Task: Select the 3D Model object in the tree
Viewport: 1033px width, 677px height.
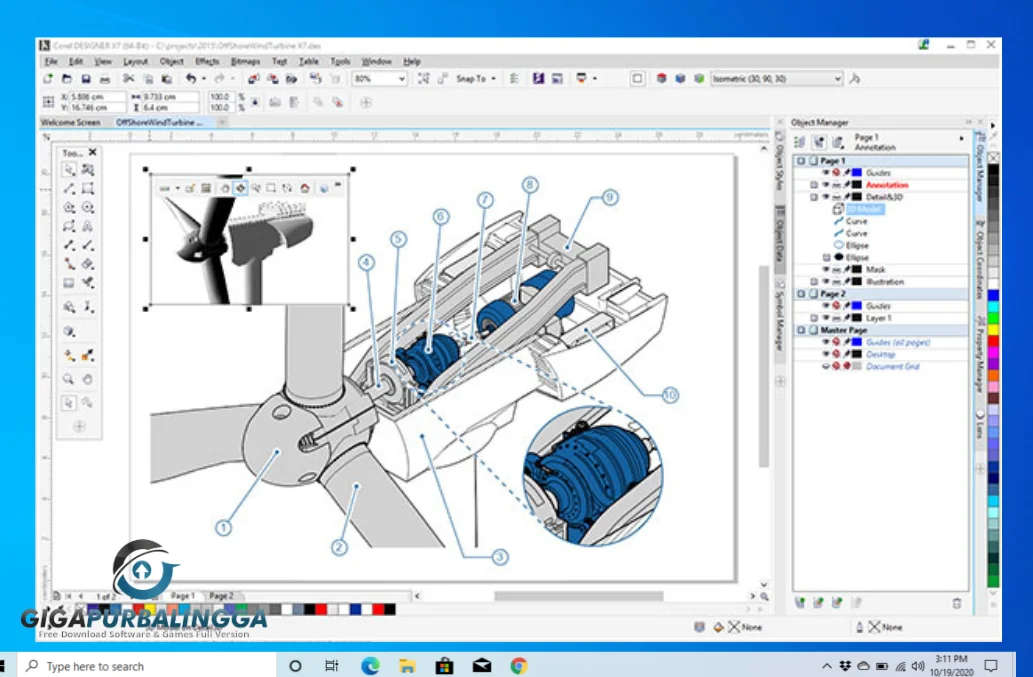Action: 864,209
